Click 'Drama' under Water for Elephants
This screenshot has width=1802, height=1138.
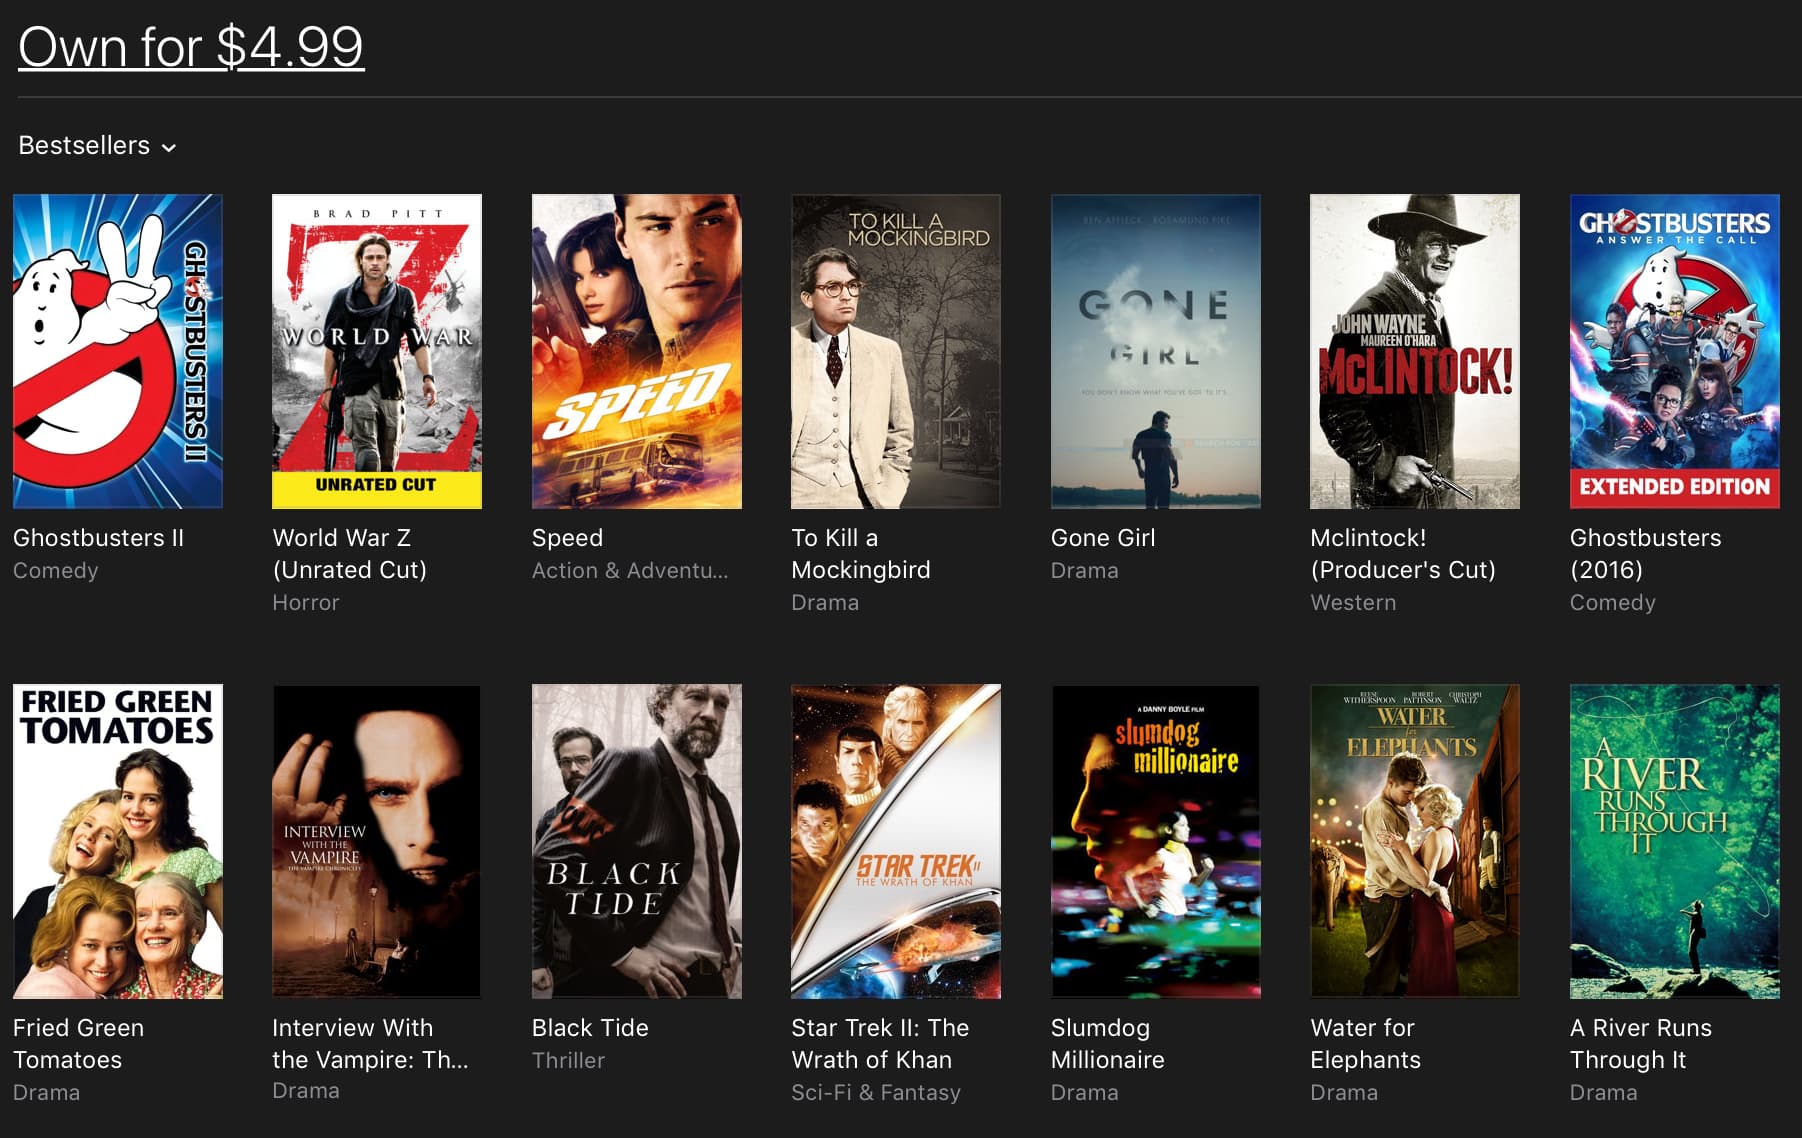pos(1344,1093)
